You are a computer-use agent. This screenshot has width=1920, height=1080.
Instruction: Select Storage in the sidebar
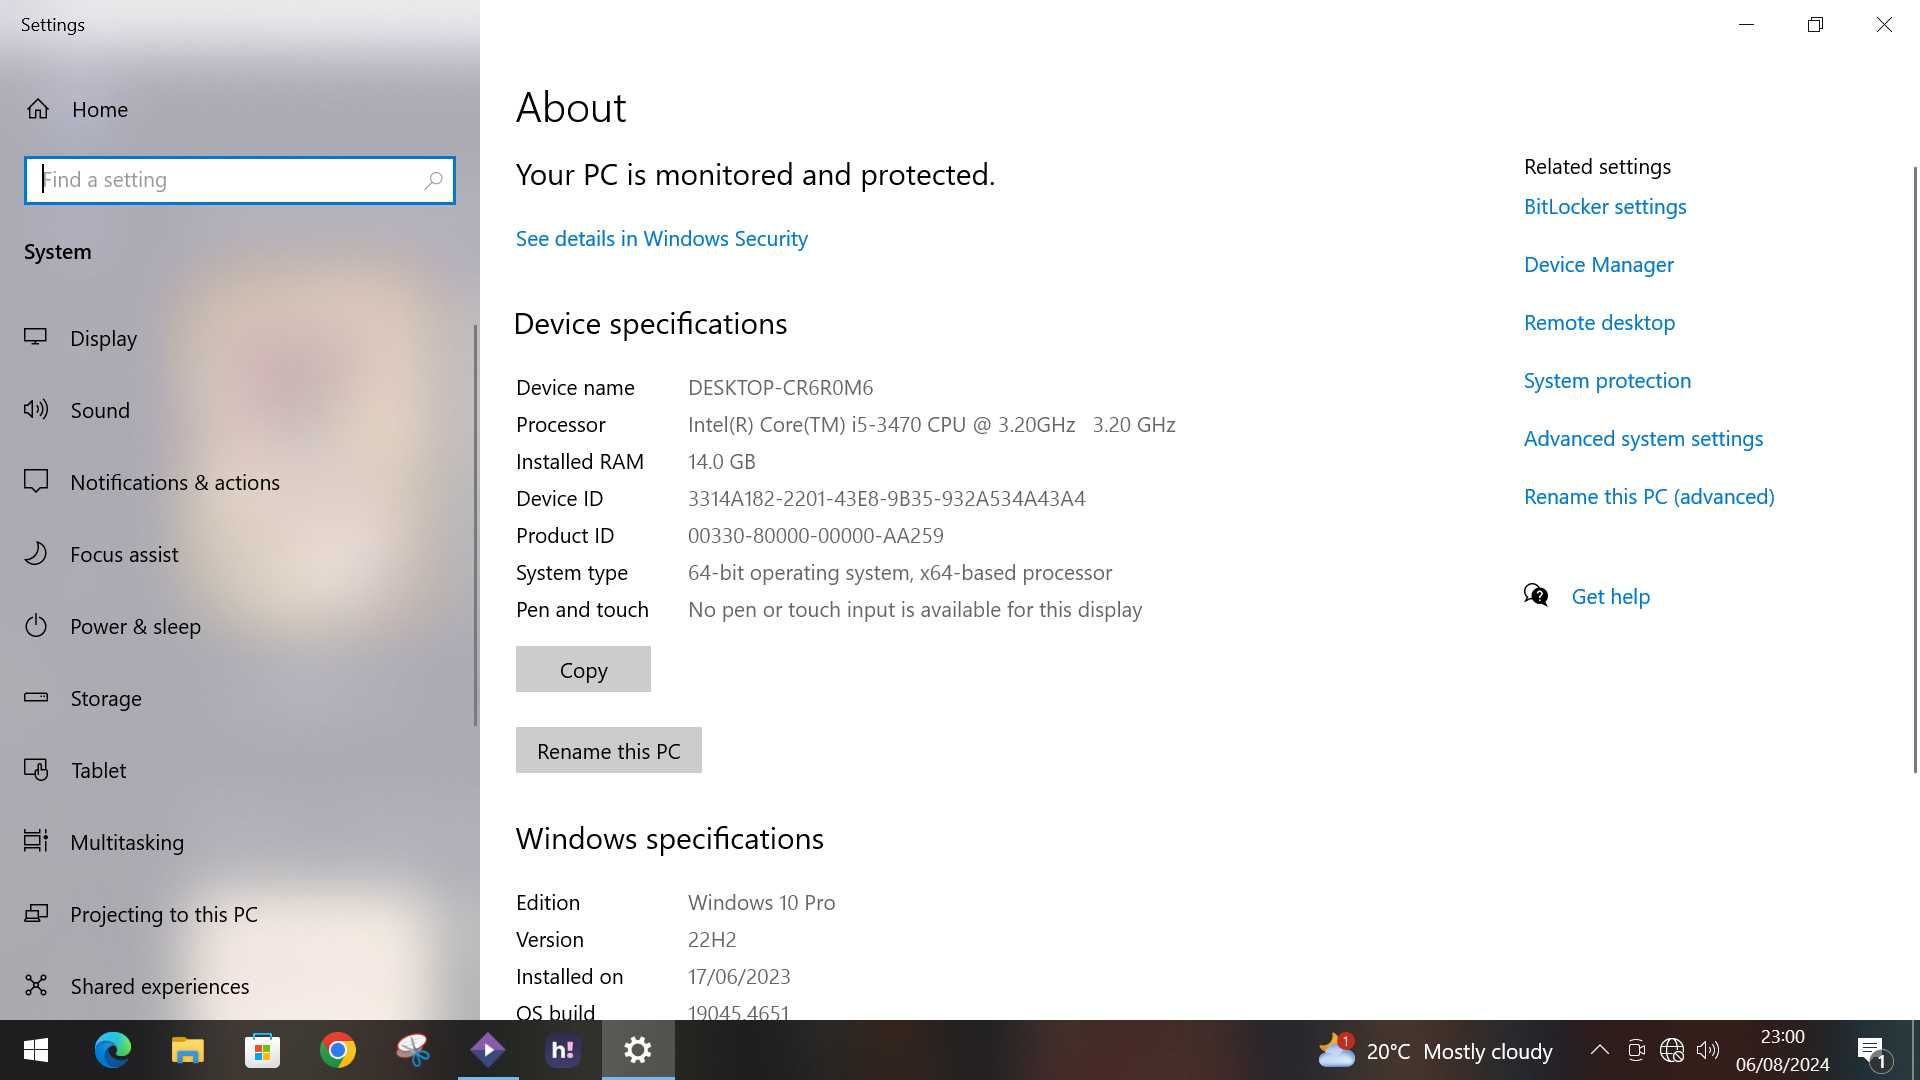(x=106, y=698)
